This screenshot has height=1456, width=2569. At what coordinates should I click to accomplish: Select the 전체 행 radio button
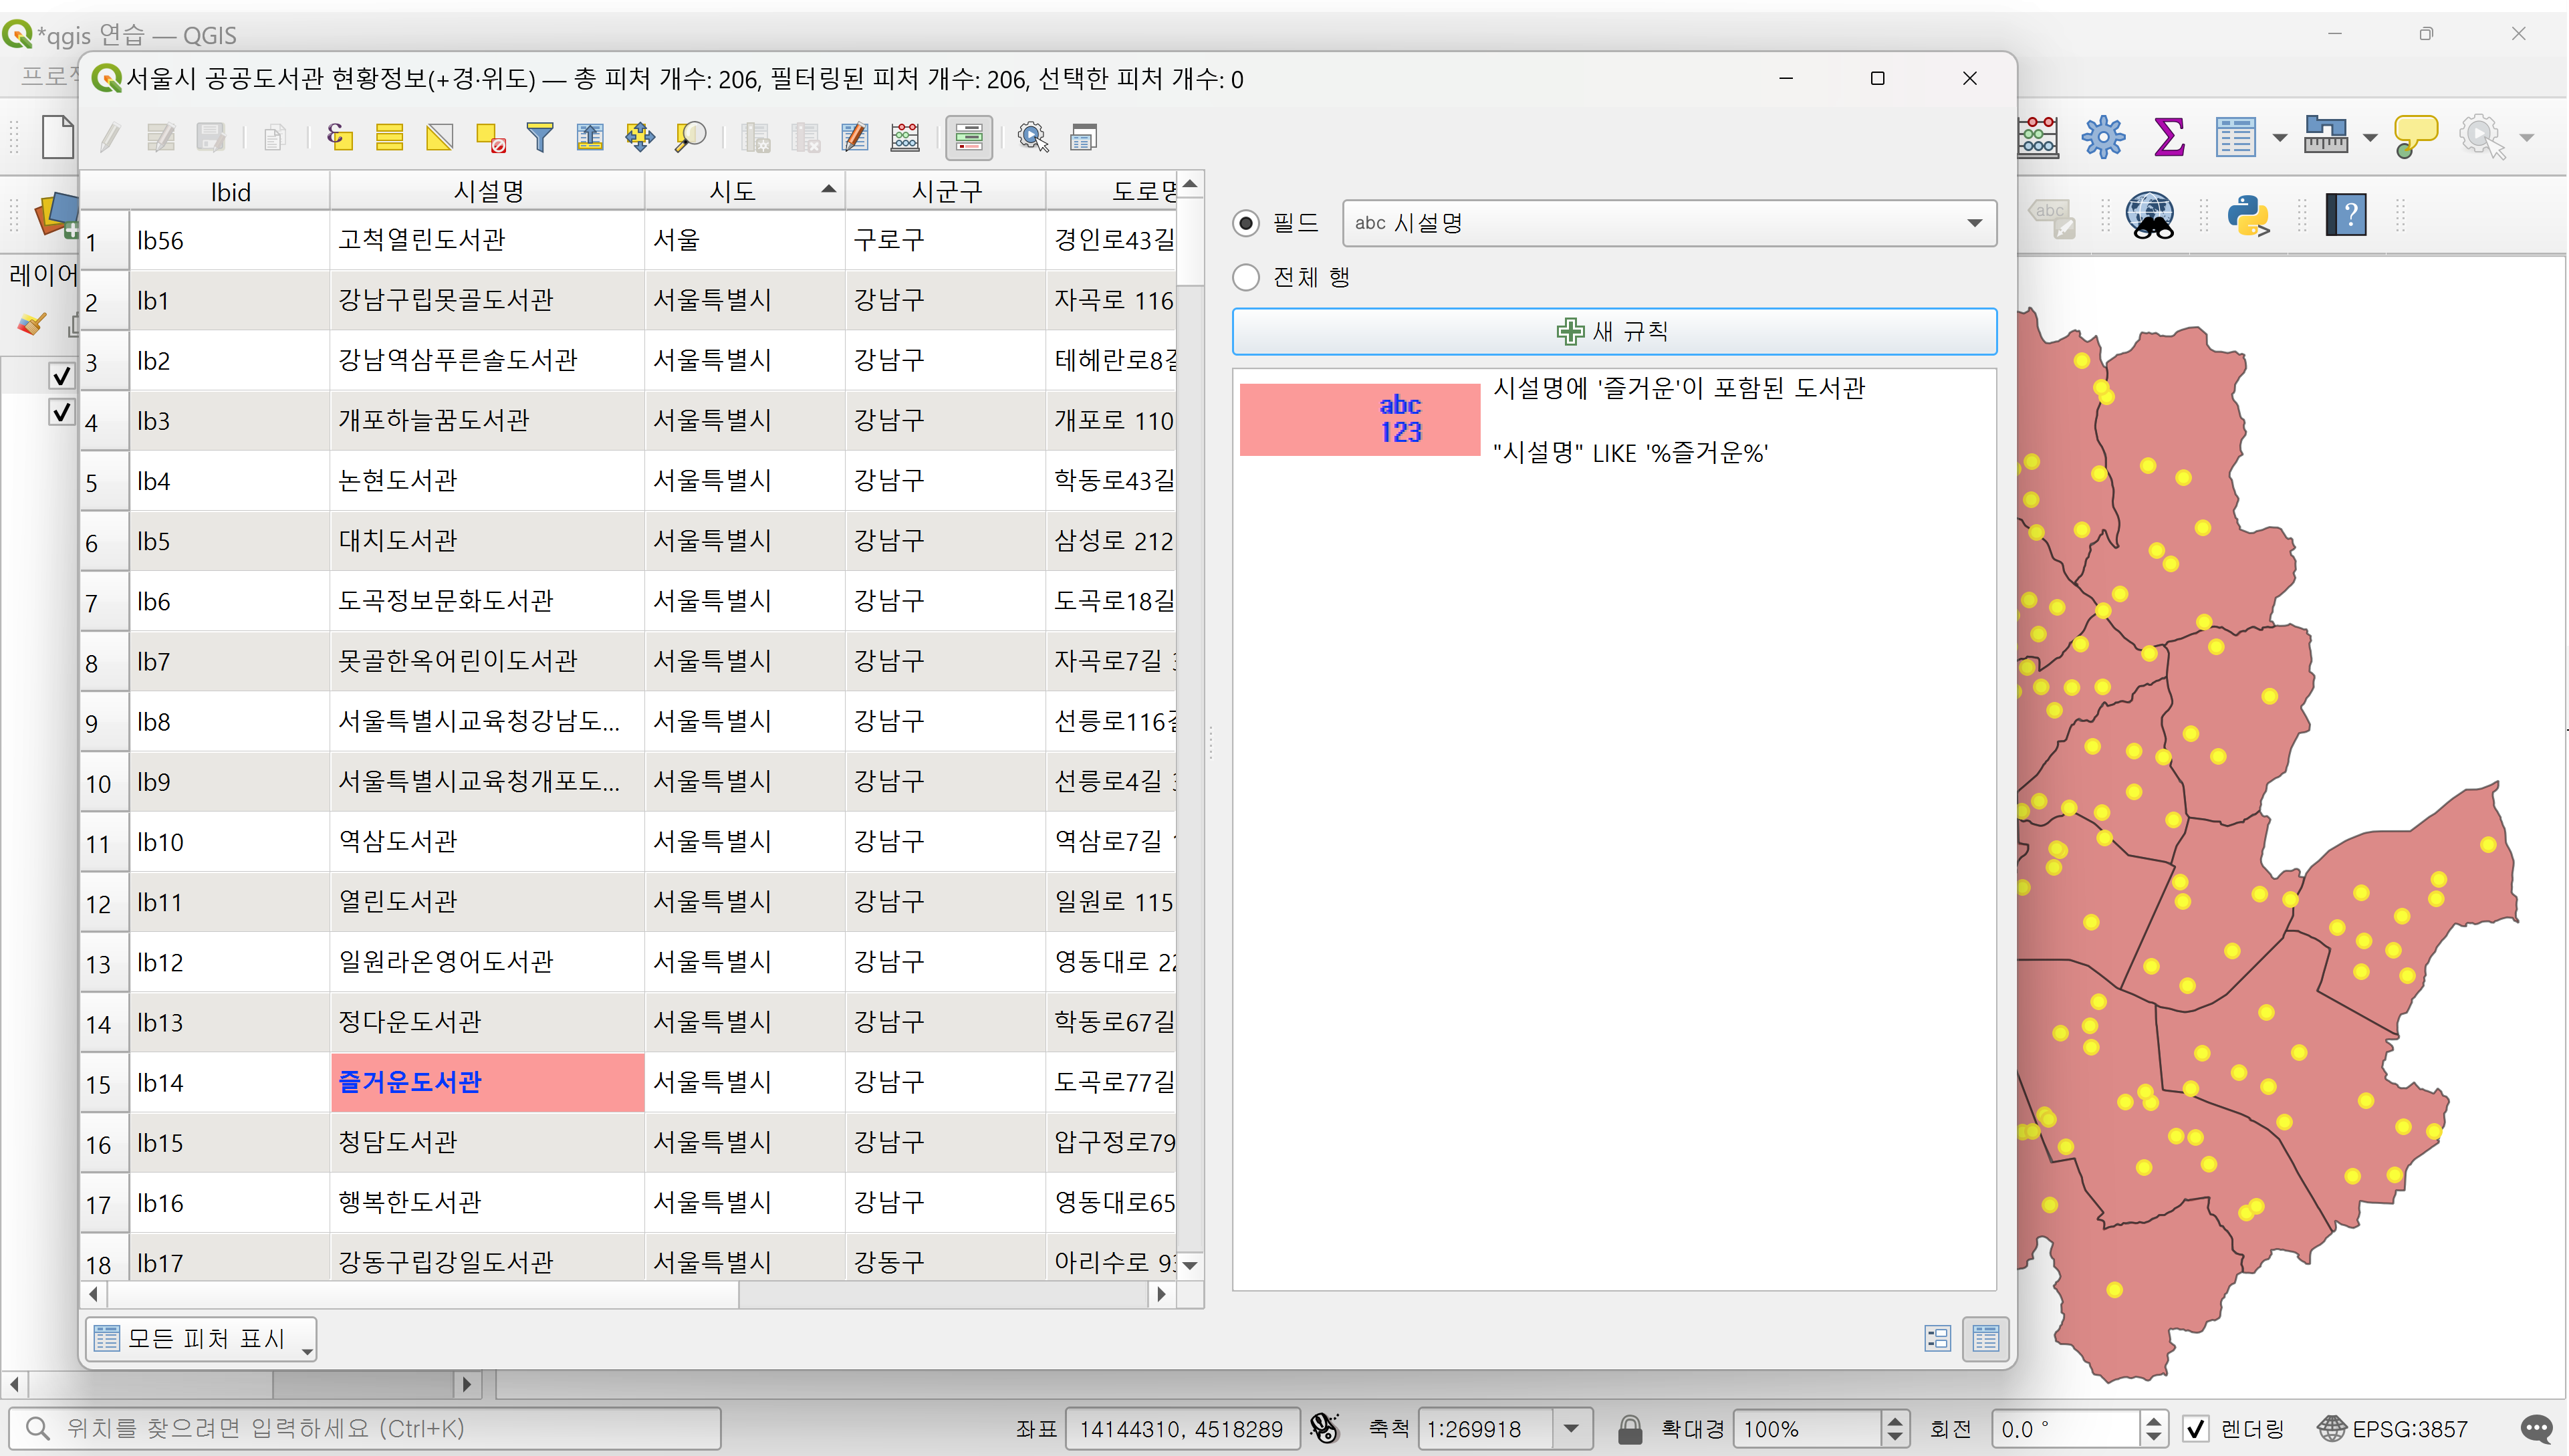pos(1246,277)
